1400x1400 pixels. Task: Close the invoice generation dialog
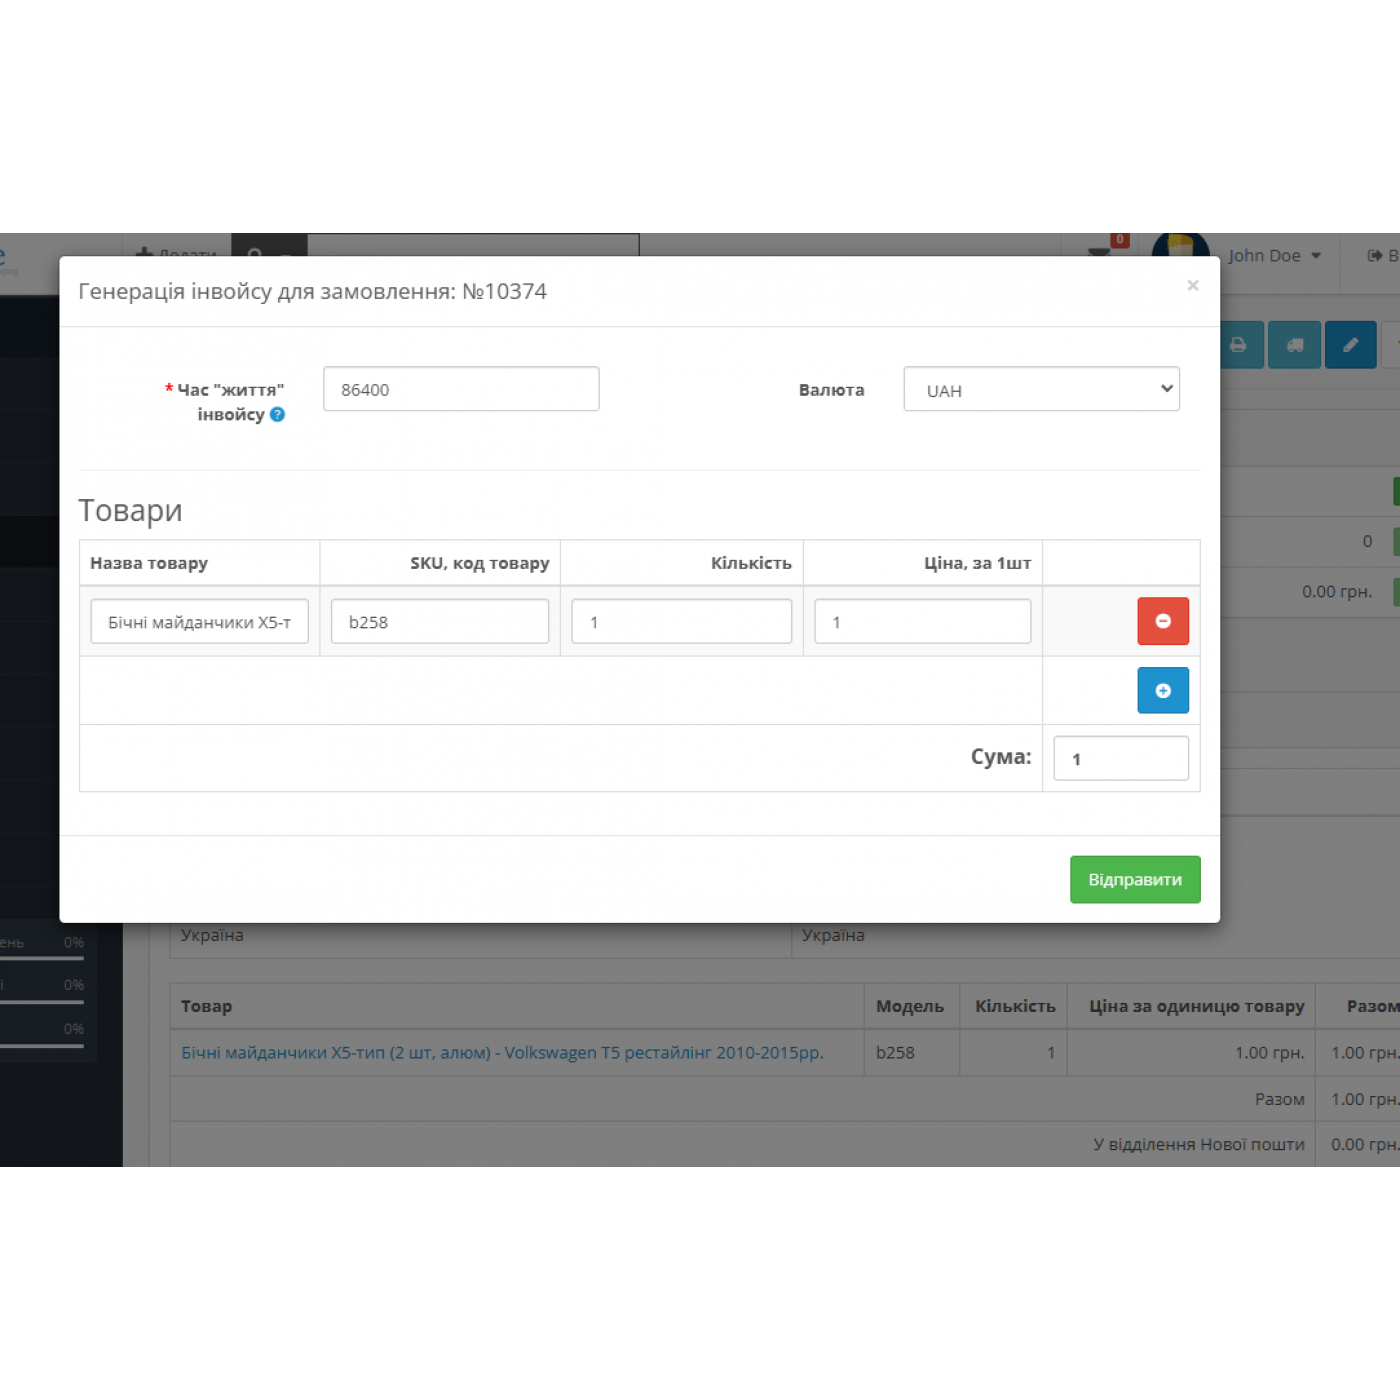pos(1192,286)
